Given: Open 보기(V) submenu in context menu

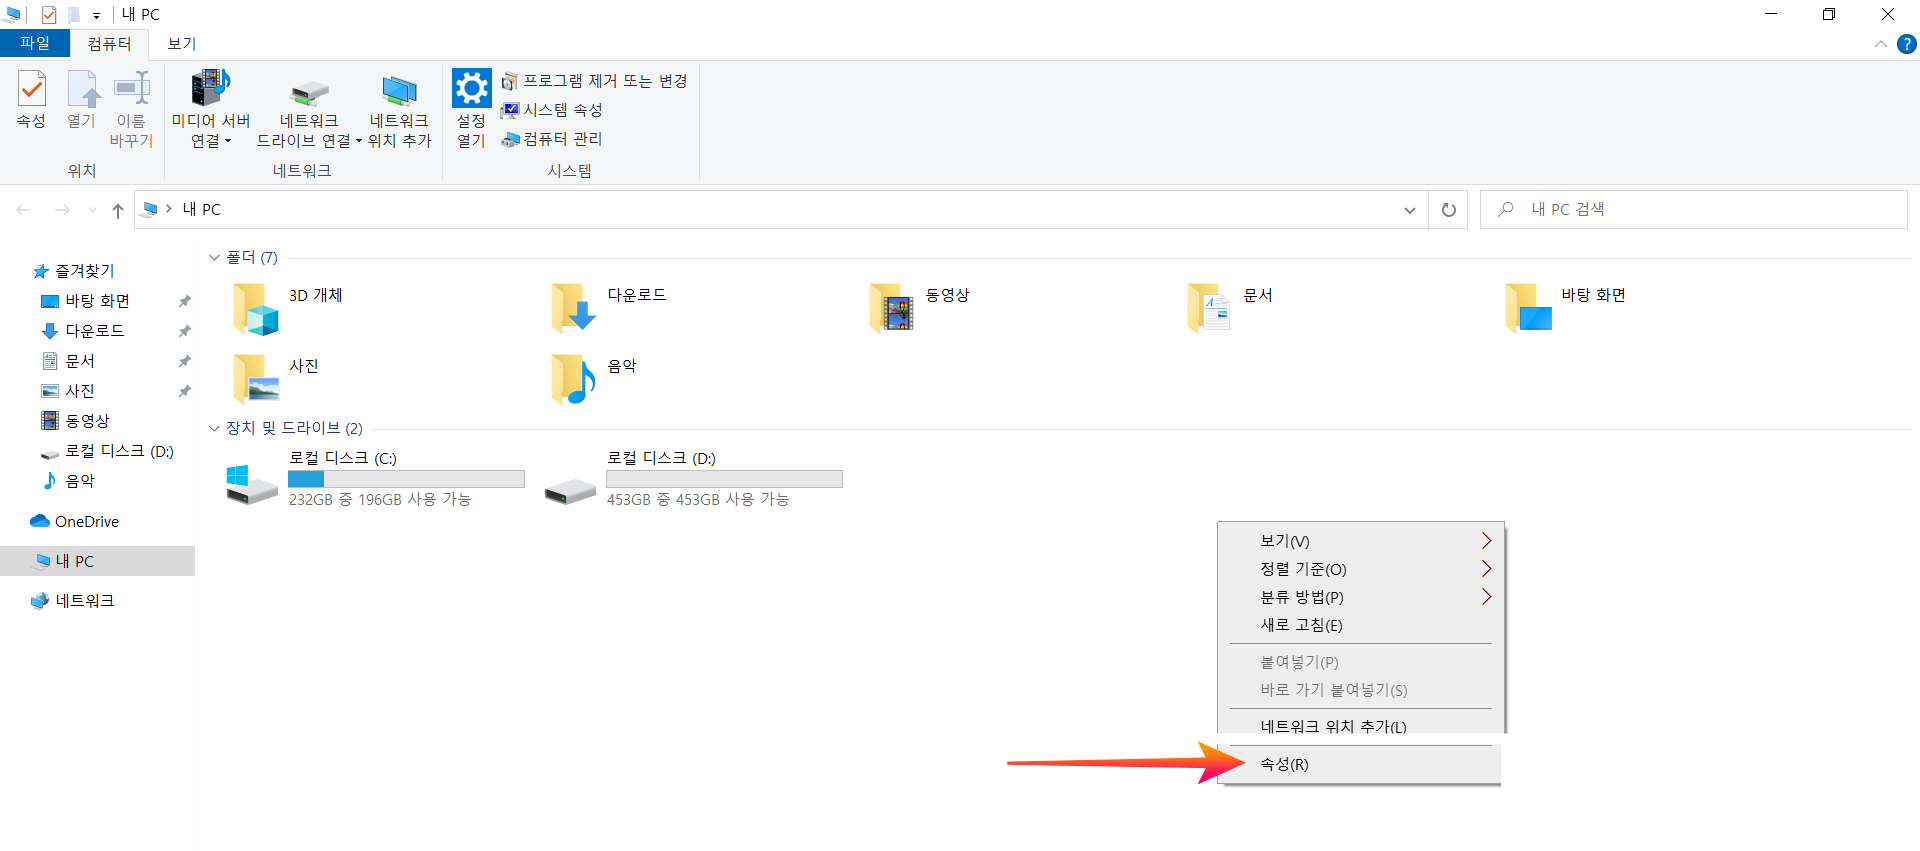Looking at the screenshot, I should pyautogui.click(x=1360, y=541).
